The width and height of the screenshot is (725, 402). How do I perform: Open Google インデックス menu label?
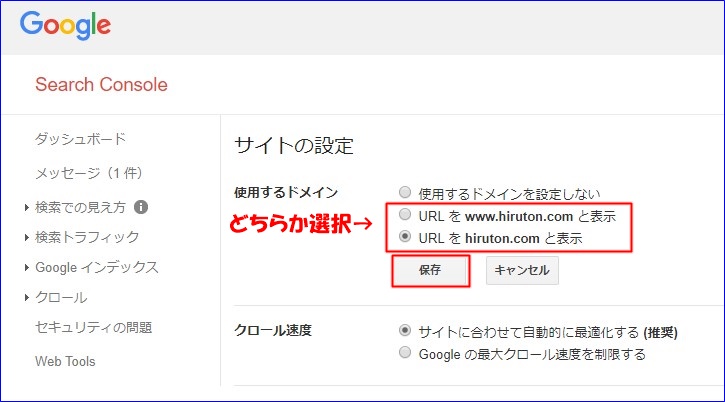tap(97, 267)
